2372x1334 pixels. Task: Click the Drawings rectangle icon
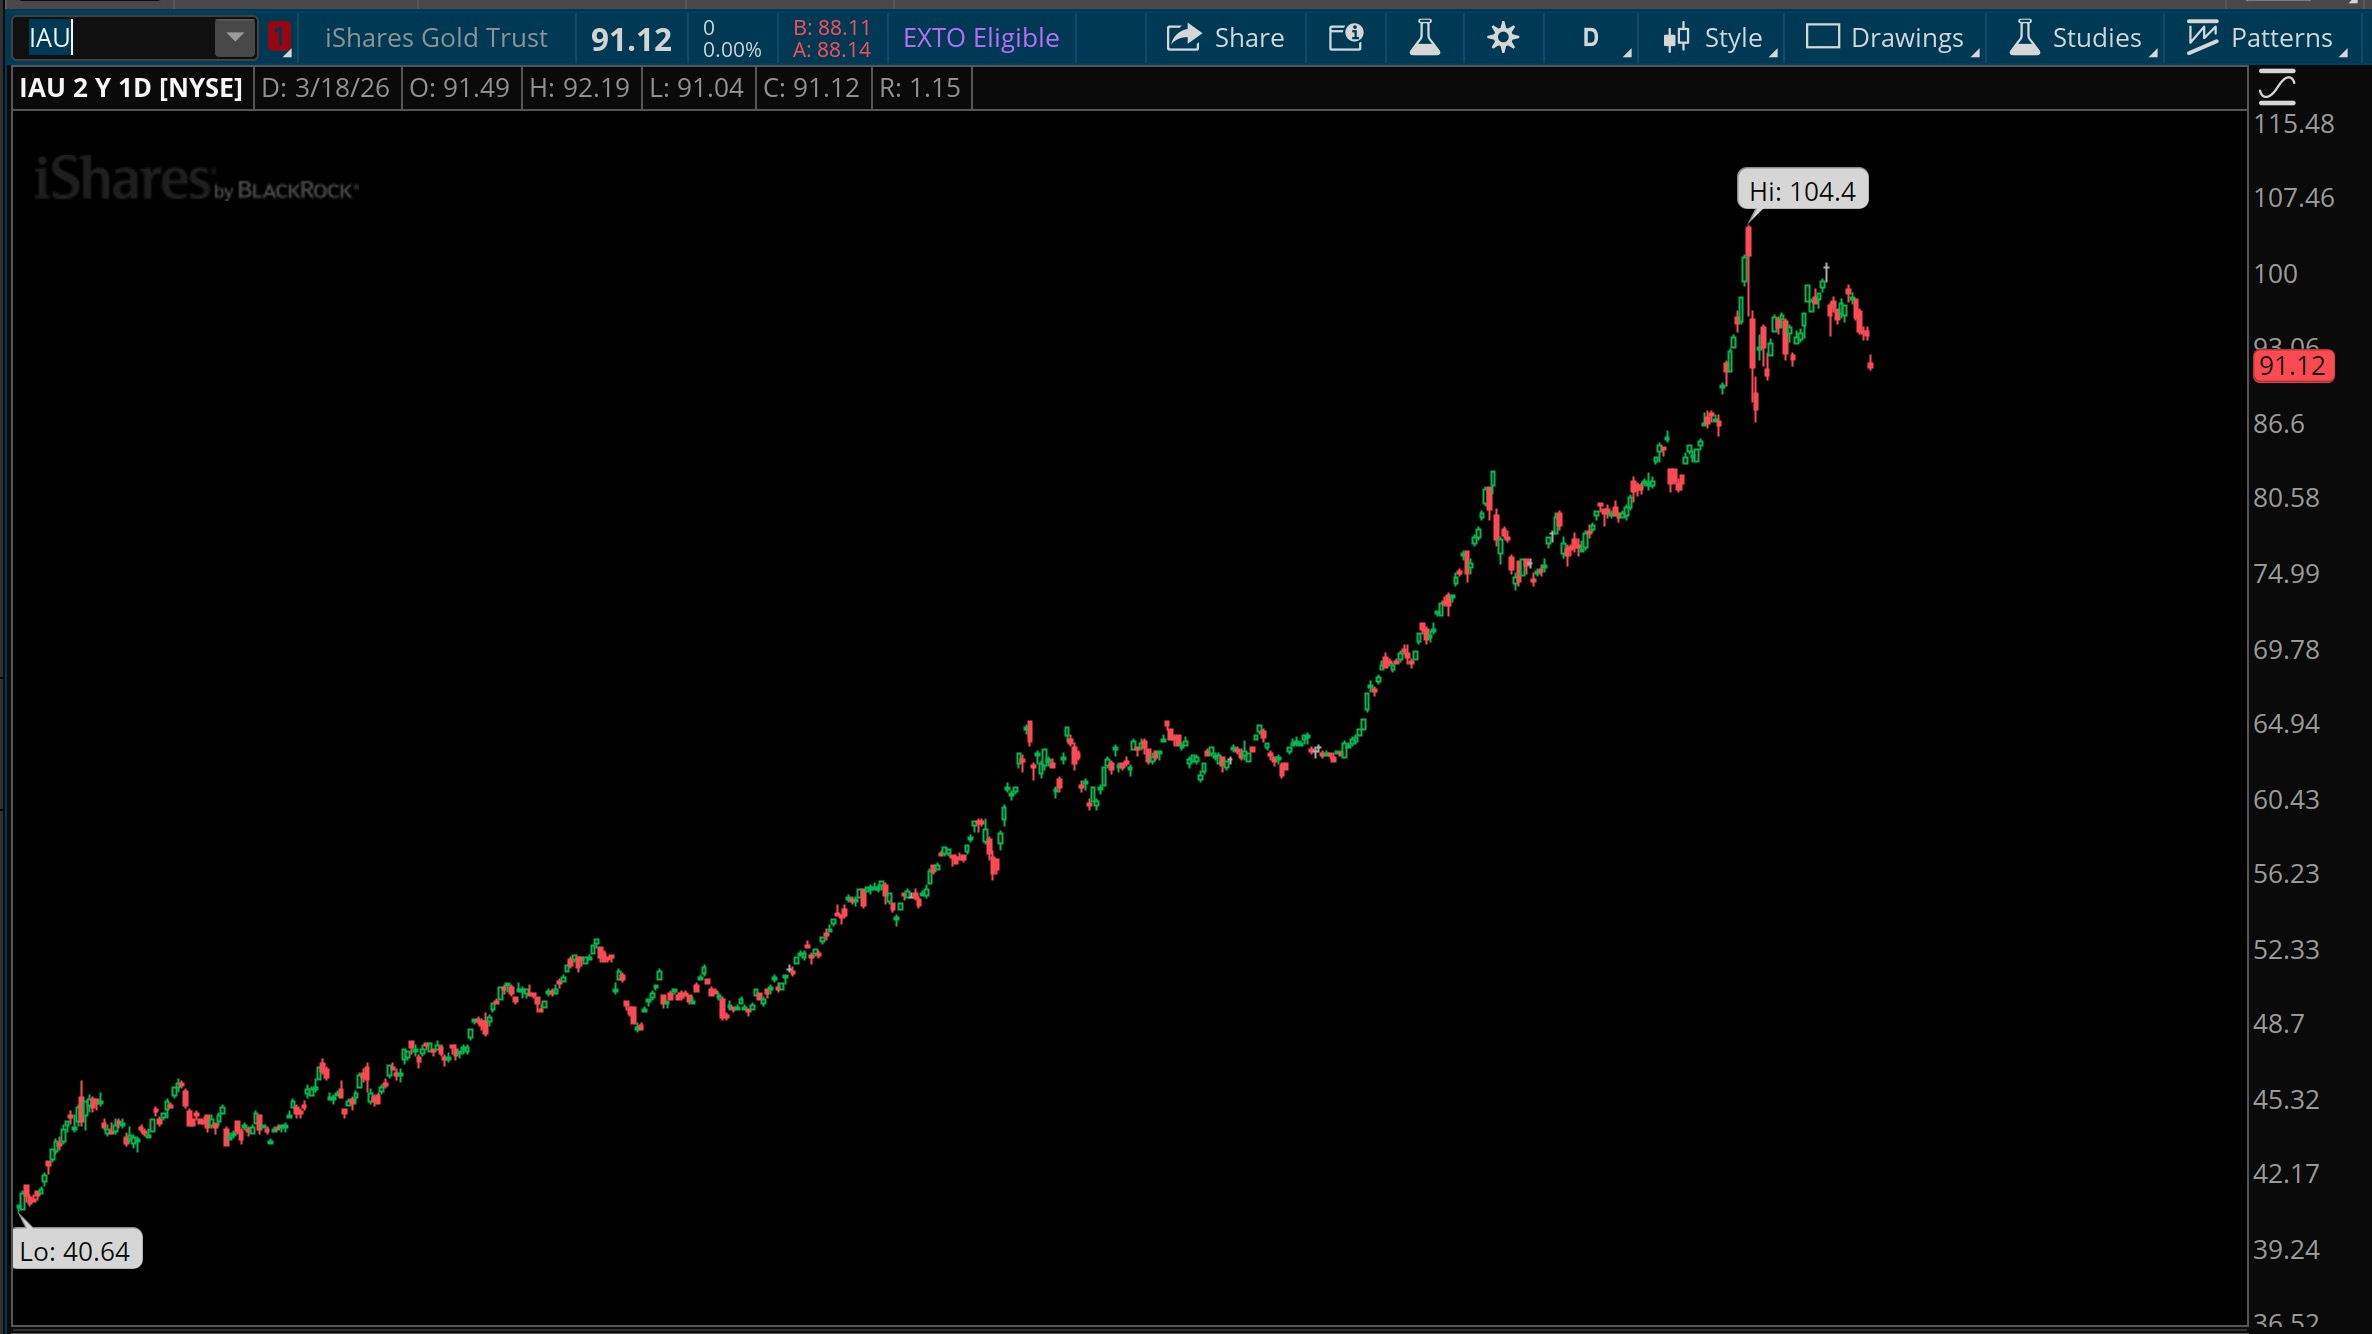click(x=1822, y=38)
